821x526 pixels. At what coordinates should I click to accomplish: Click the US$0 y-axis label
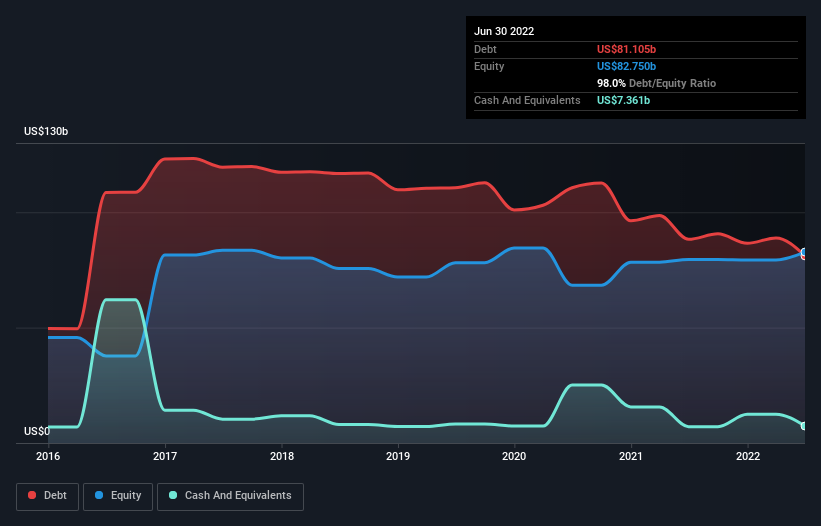37,431
